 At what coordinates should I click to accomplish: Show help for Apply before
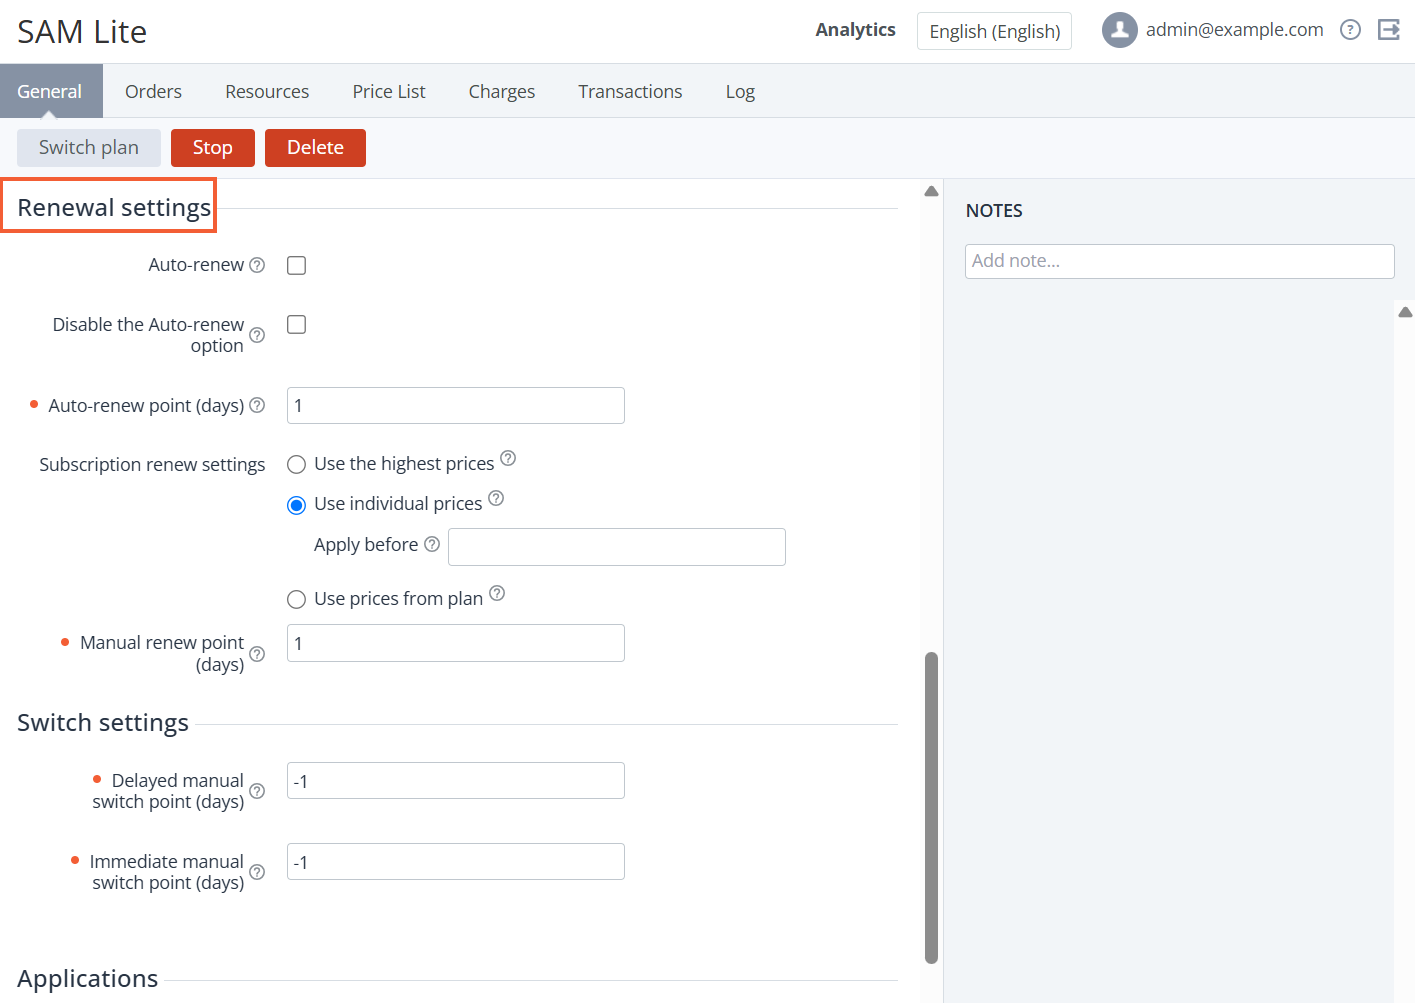[432, 544]
